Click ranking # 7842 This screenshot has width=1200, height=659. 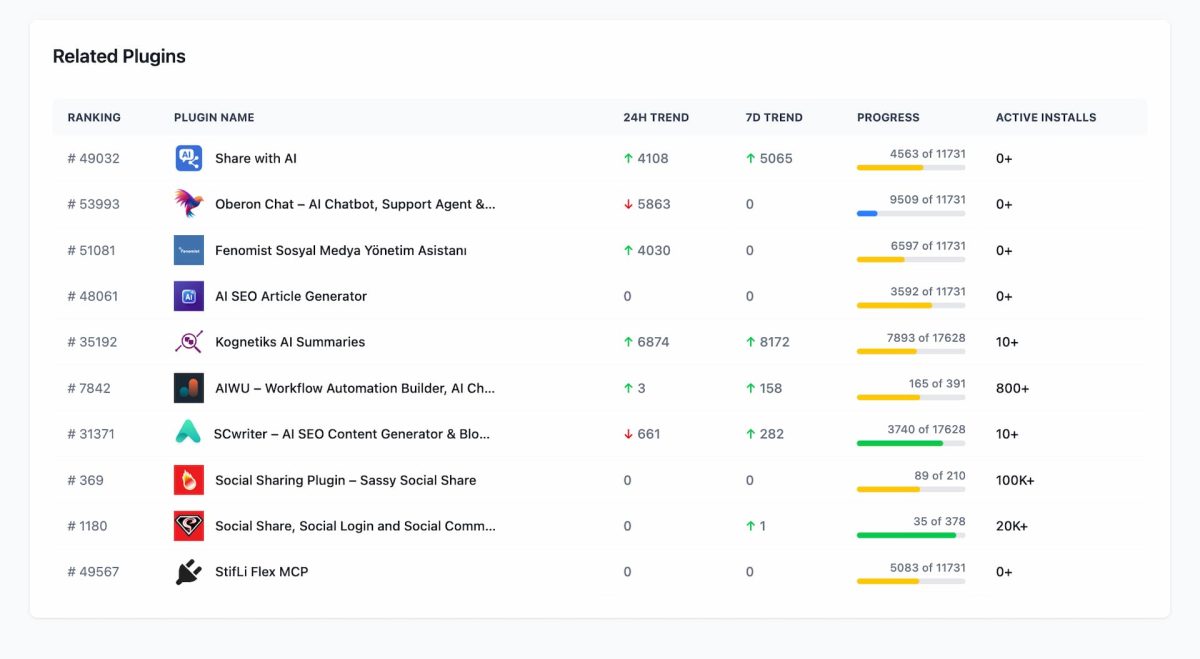pos(89,388)
